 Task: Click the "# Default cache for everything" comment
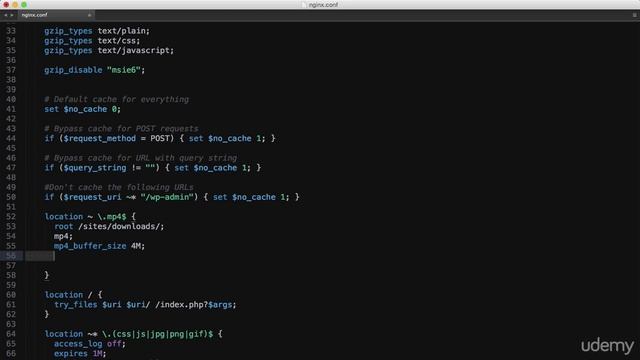116,100
